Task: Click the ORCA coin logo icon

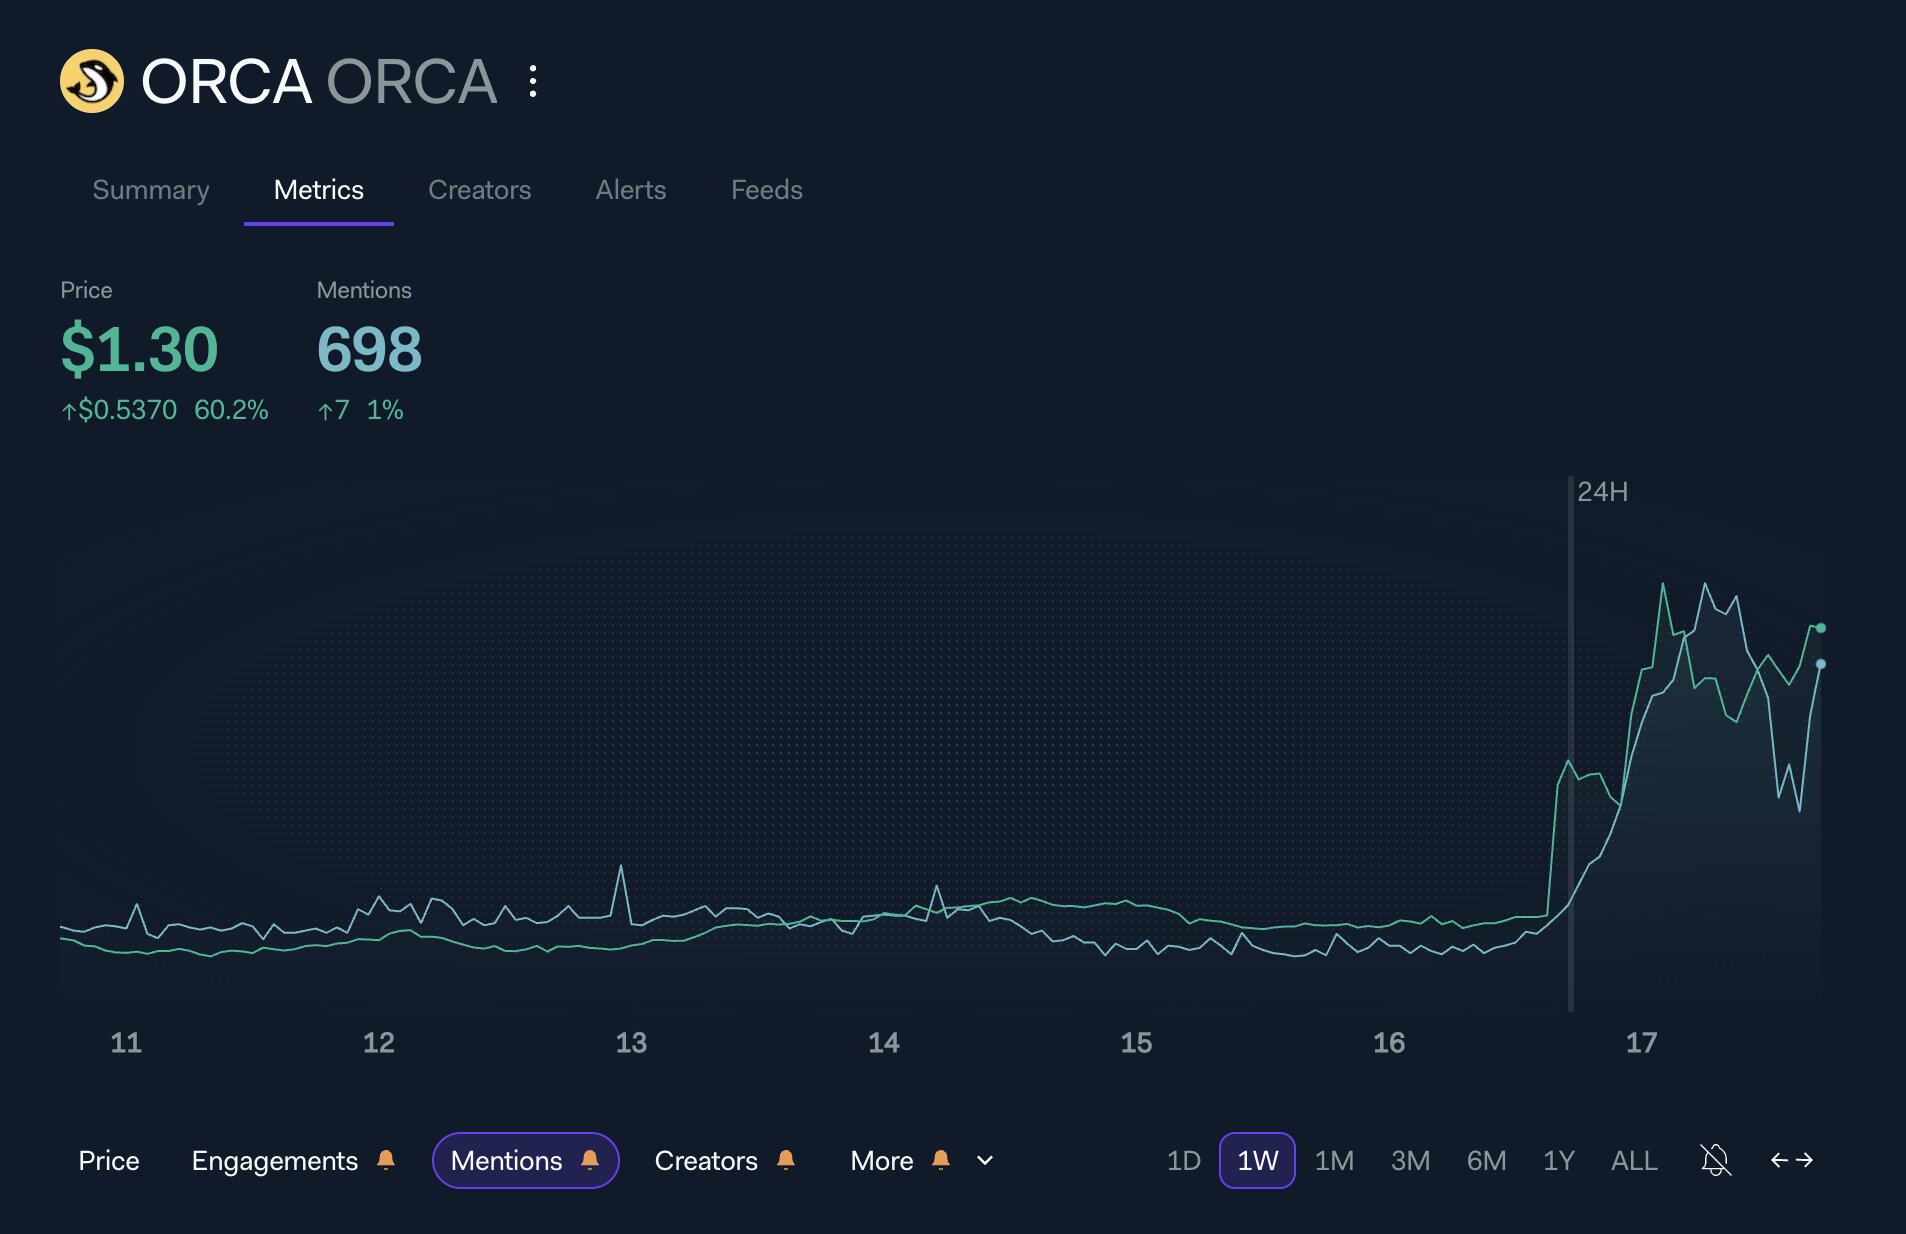Action: (91, 81)
